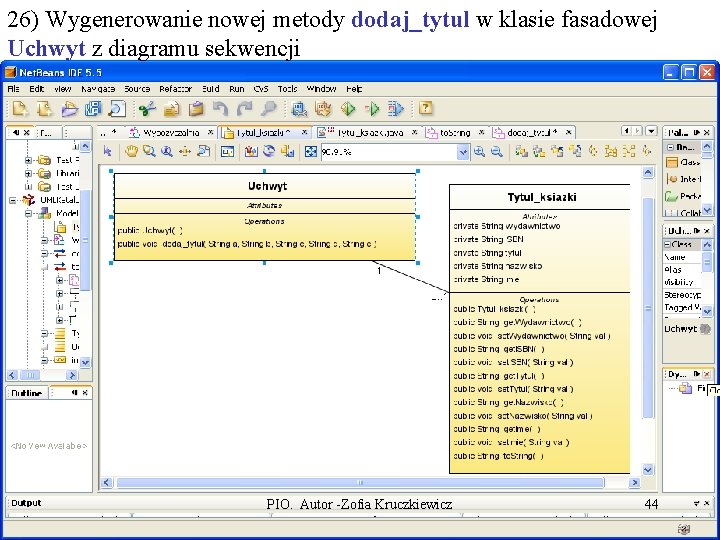The height and width of the screenshot is (540, 720).
Task: Click the dodaj_tytul operation in the Uchwyt class
Action: pos(247,244)
